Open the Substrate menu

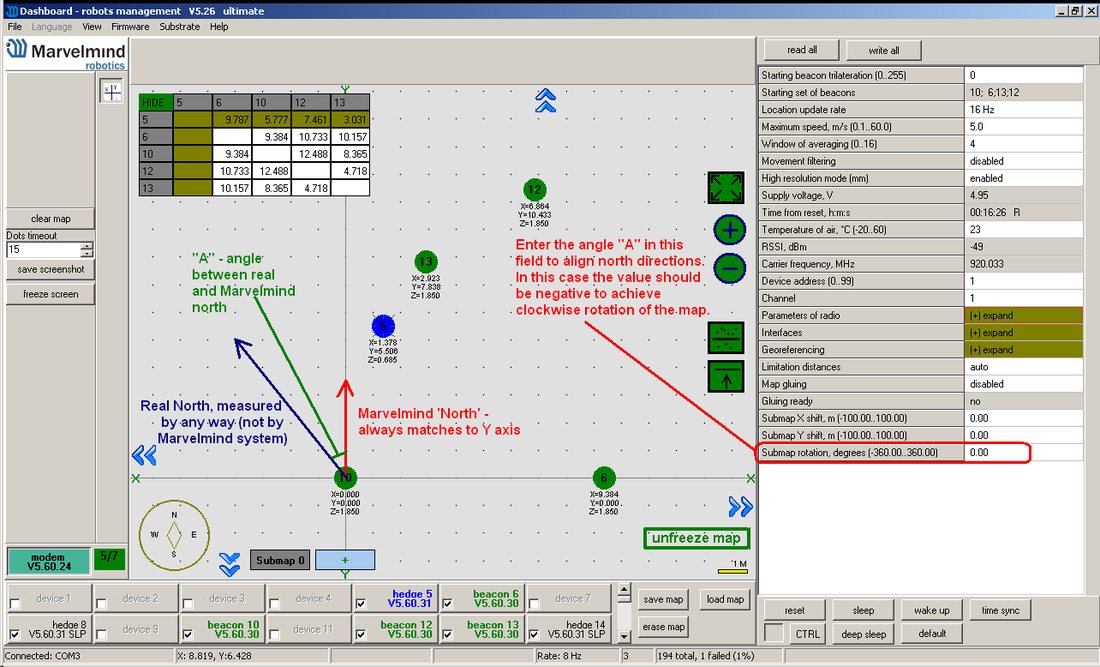[180, 27]
